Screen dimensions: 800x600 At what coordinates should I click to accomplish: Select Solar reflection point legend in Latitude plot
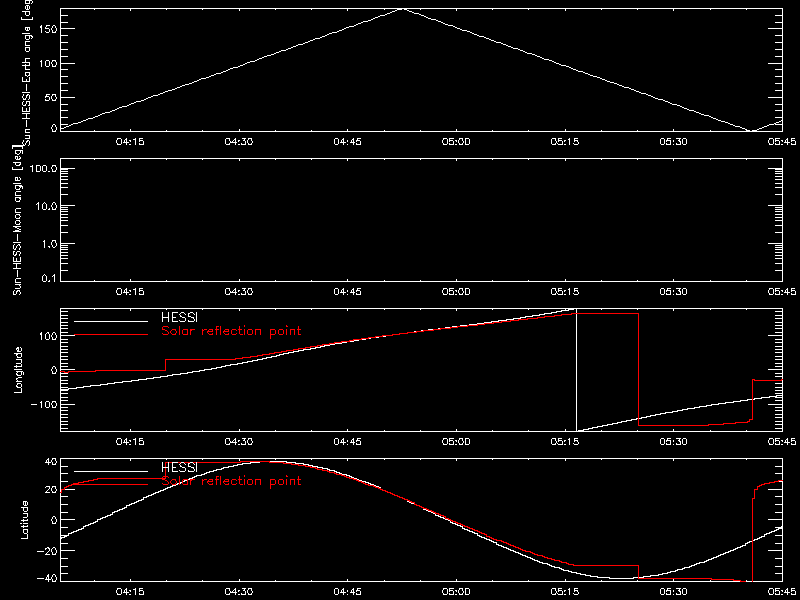[231, 481]
